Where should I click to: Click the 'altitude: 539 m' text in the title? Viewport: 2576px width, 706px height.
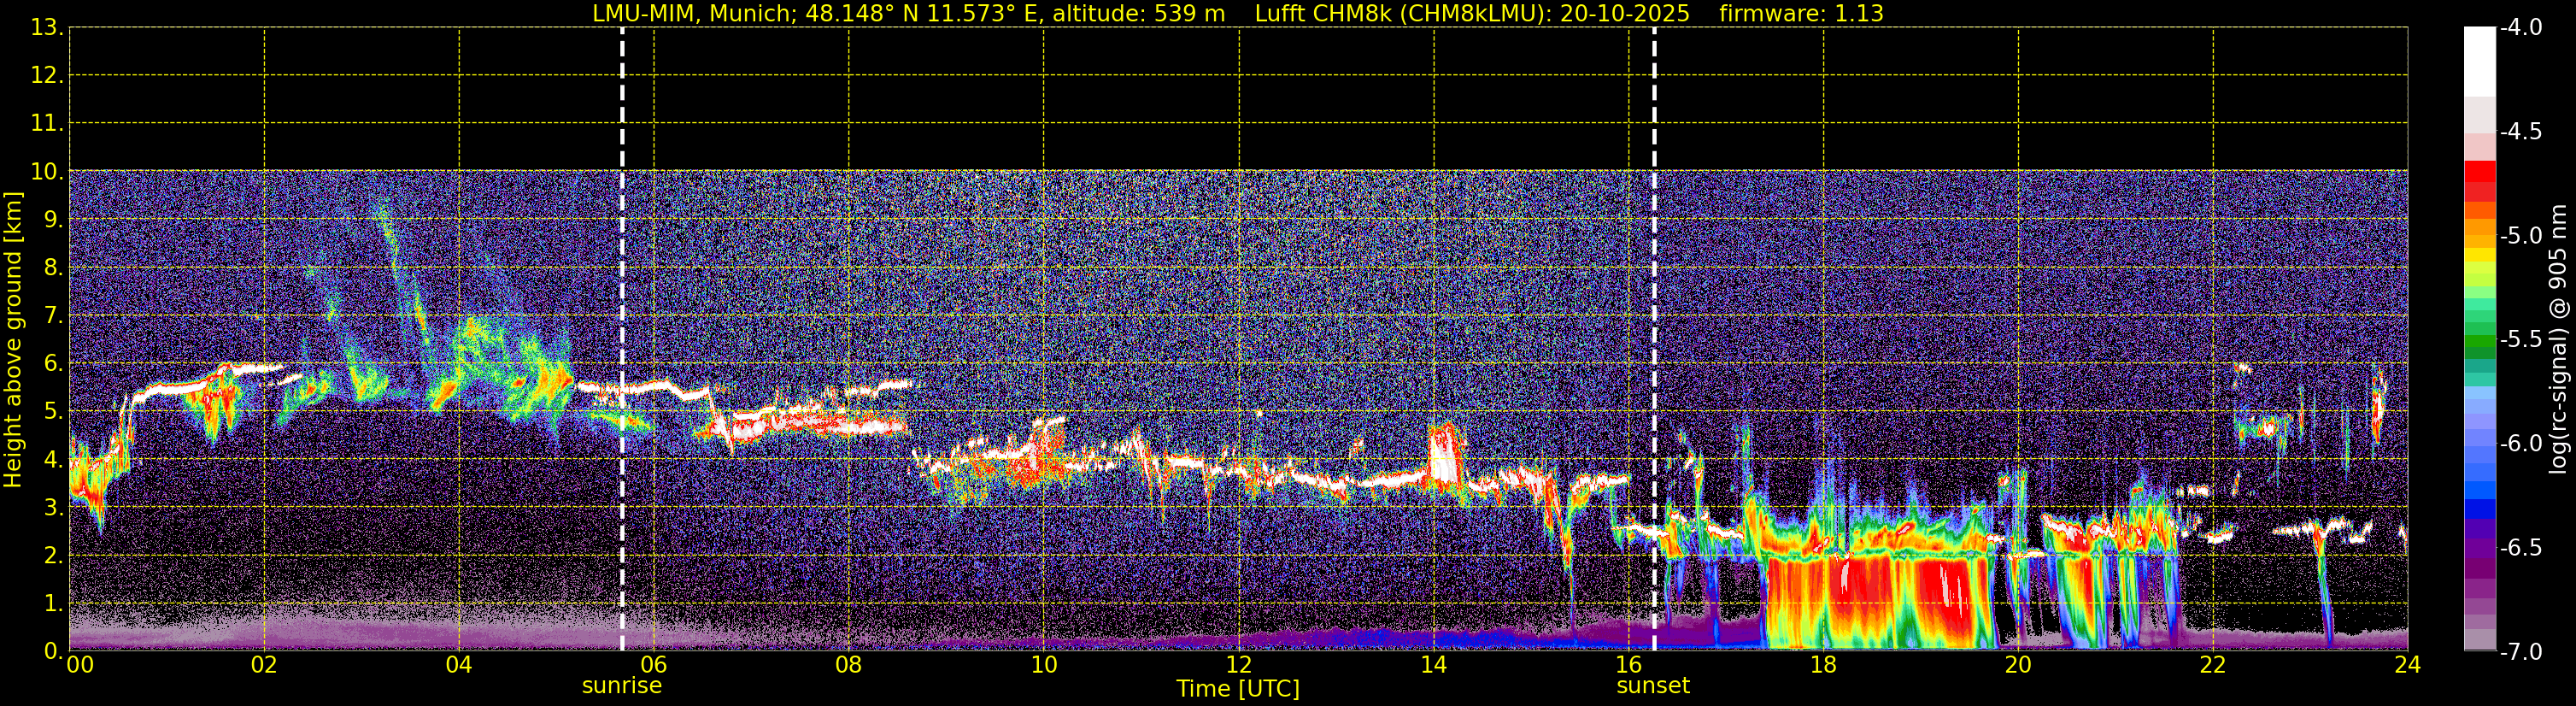click(x=1138, y=14)
